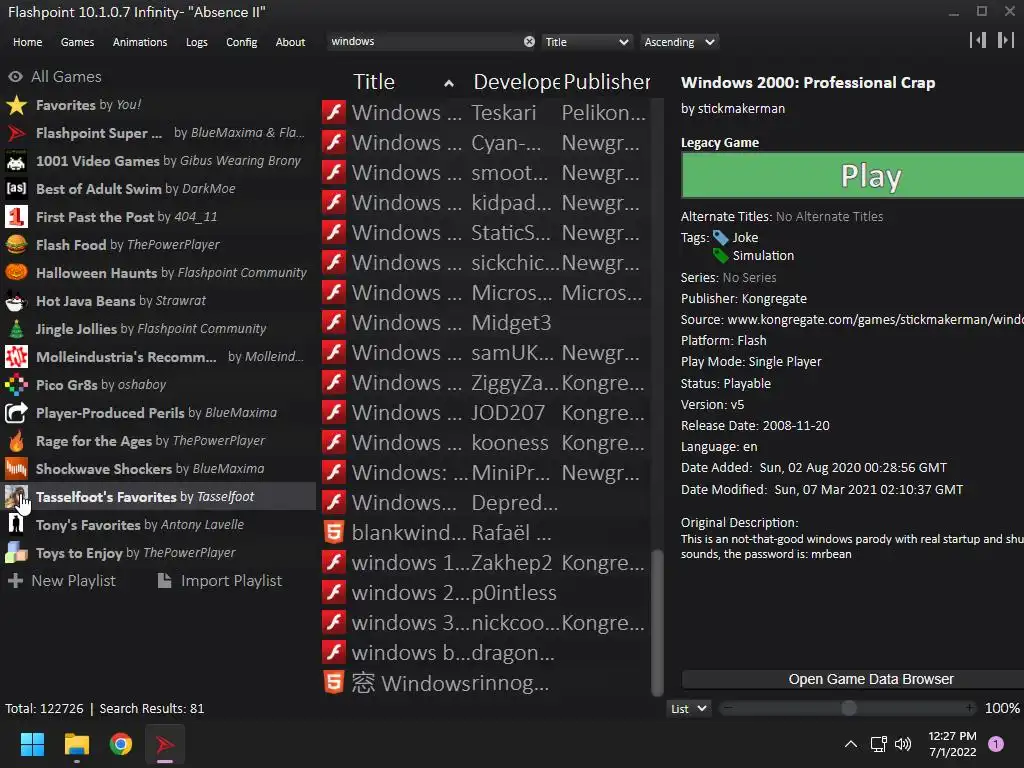Click the Simulation tag icon
This screenshot has height=768, width=1024.
(x=720, y=256)
